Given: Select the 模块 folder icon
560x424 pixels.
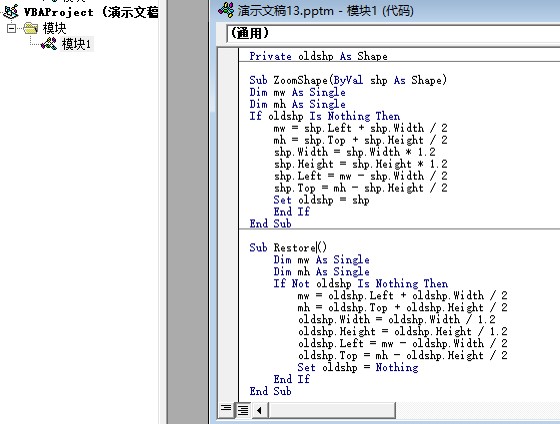Looking at the screenshot, I should coord(31,28).
